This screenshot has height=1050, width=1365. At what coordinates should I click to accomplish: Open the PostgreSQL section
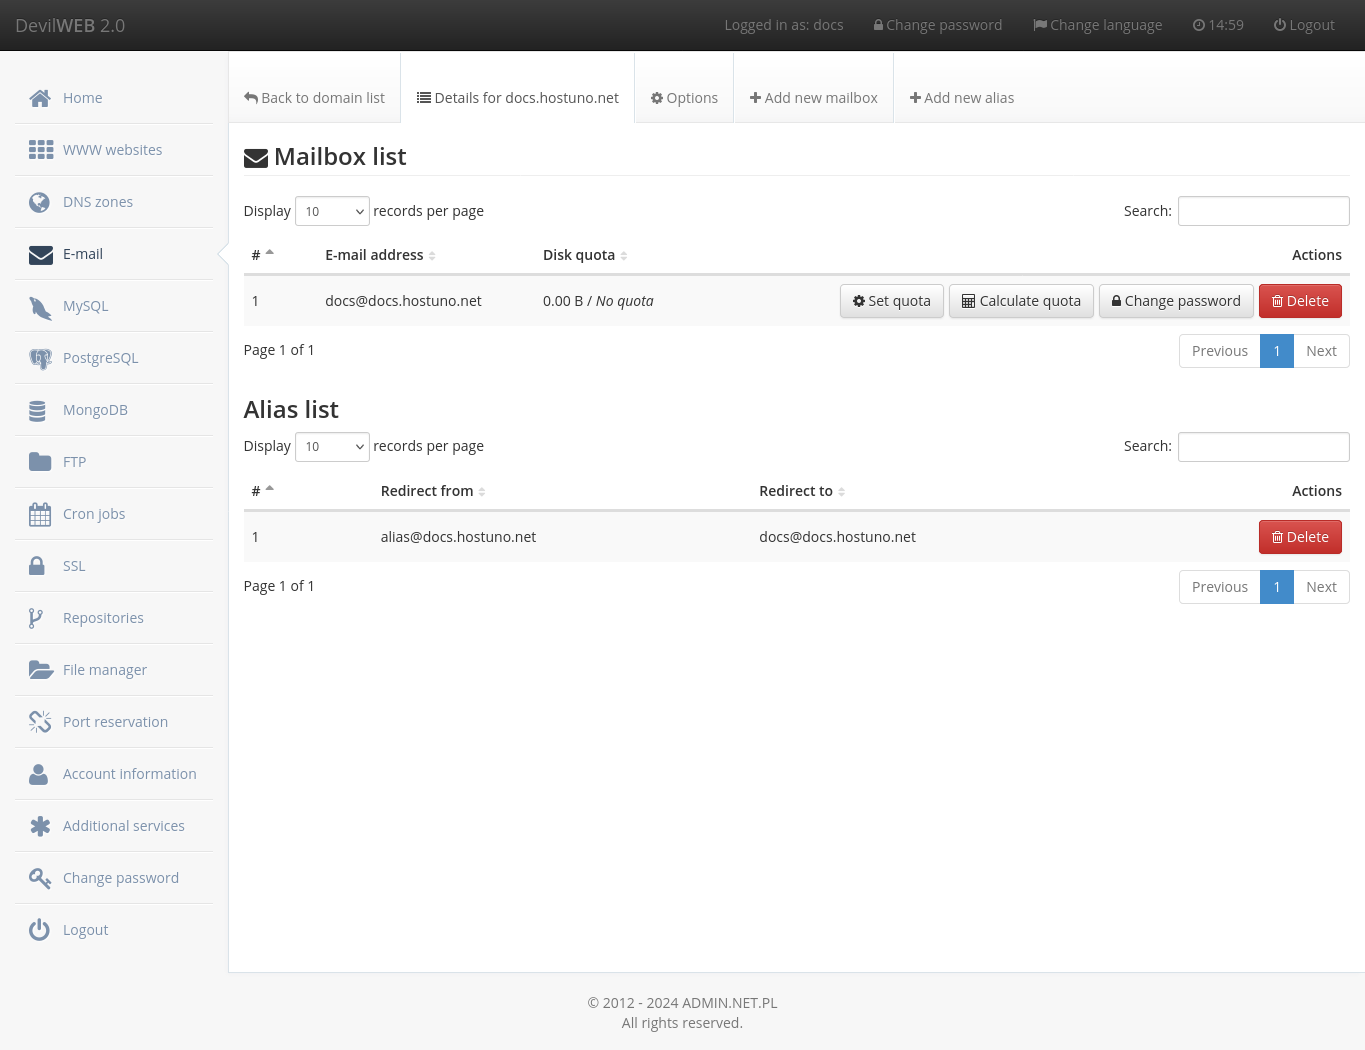pyautogui.click(x=100, y=357)
